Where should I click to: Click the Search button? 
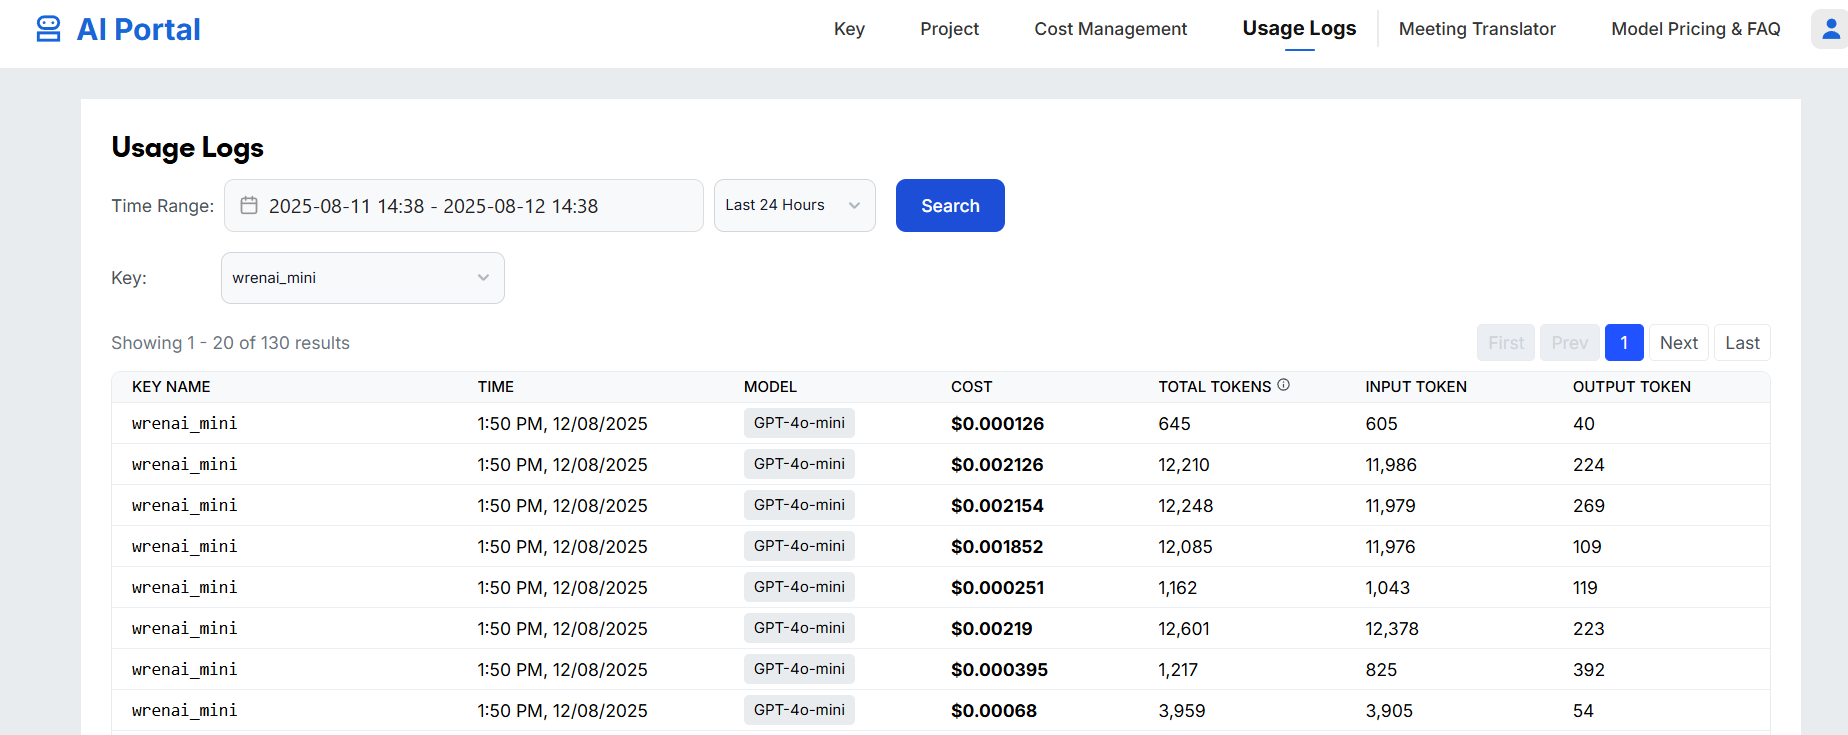coord(950,205)
